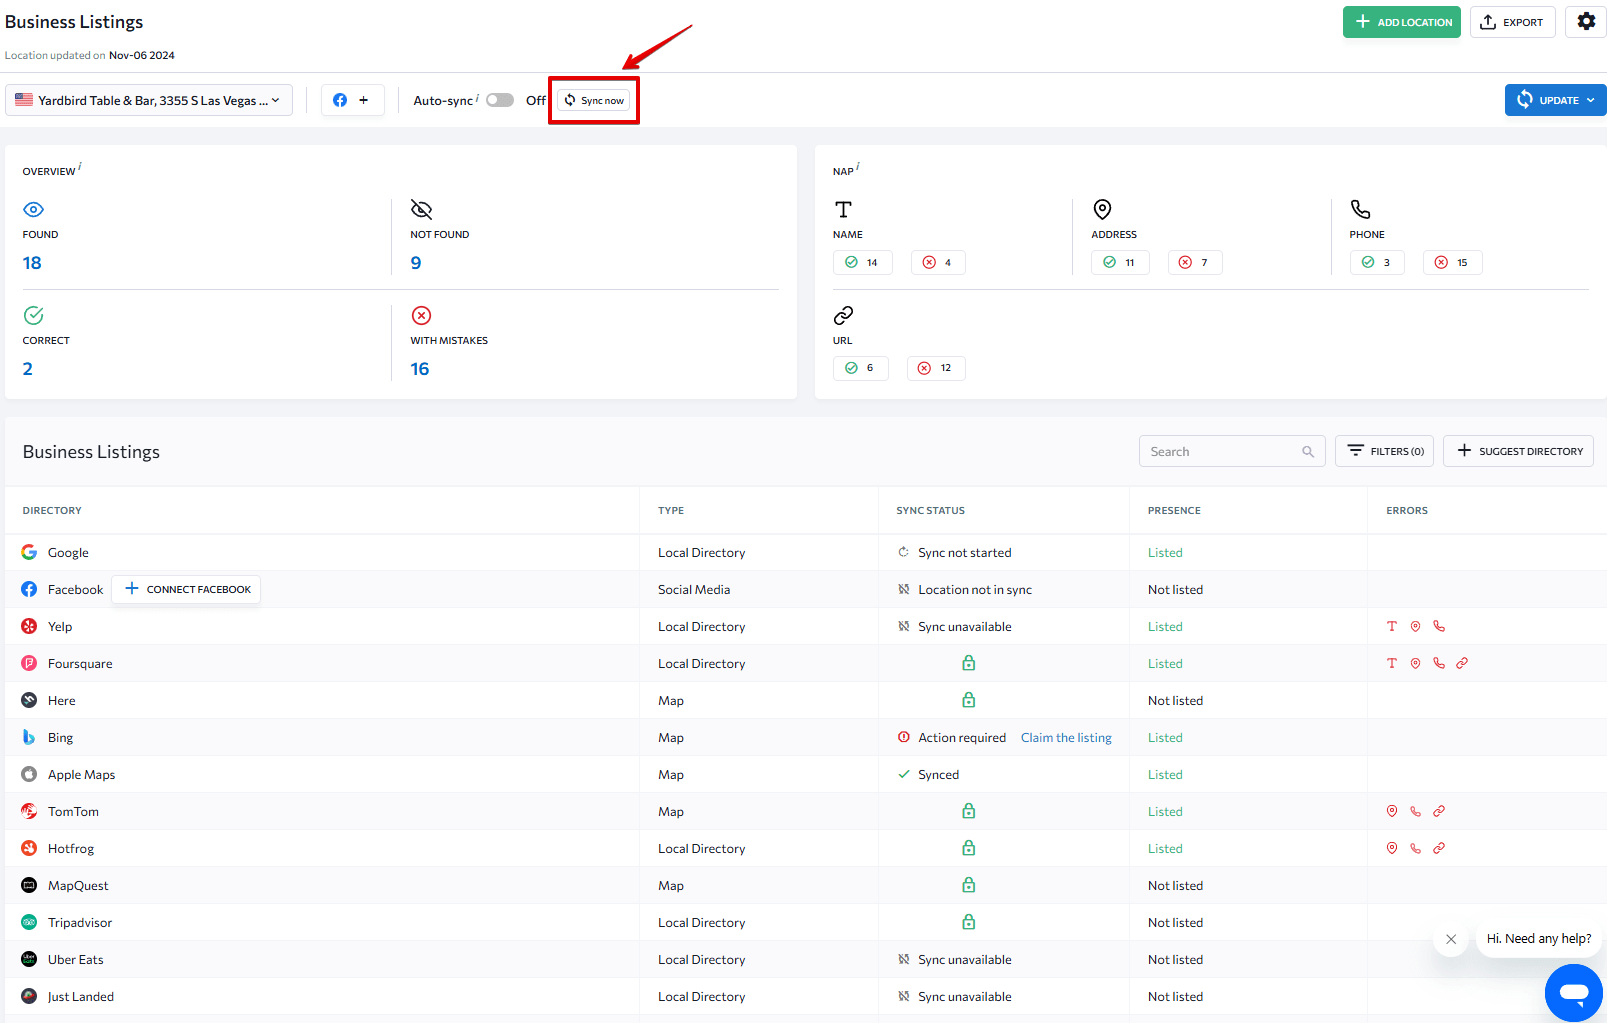Click the settings gear icon
Screen dimensions: 1607x1023
point(1586,21)
